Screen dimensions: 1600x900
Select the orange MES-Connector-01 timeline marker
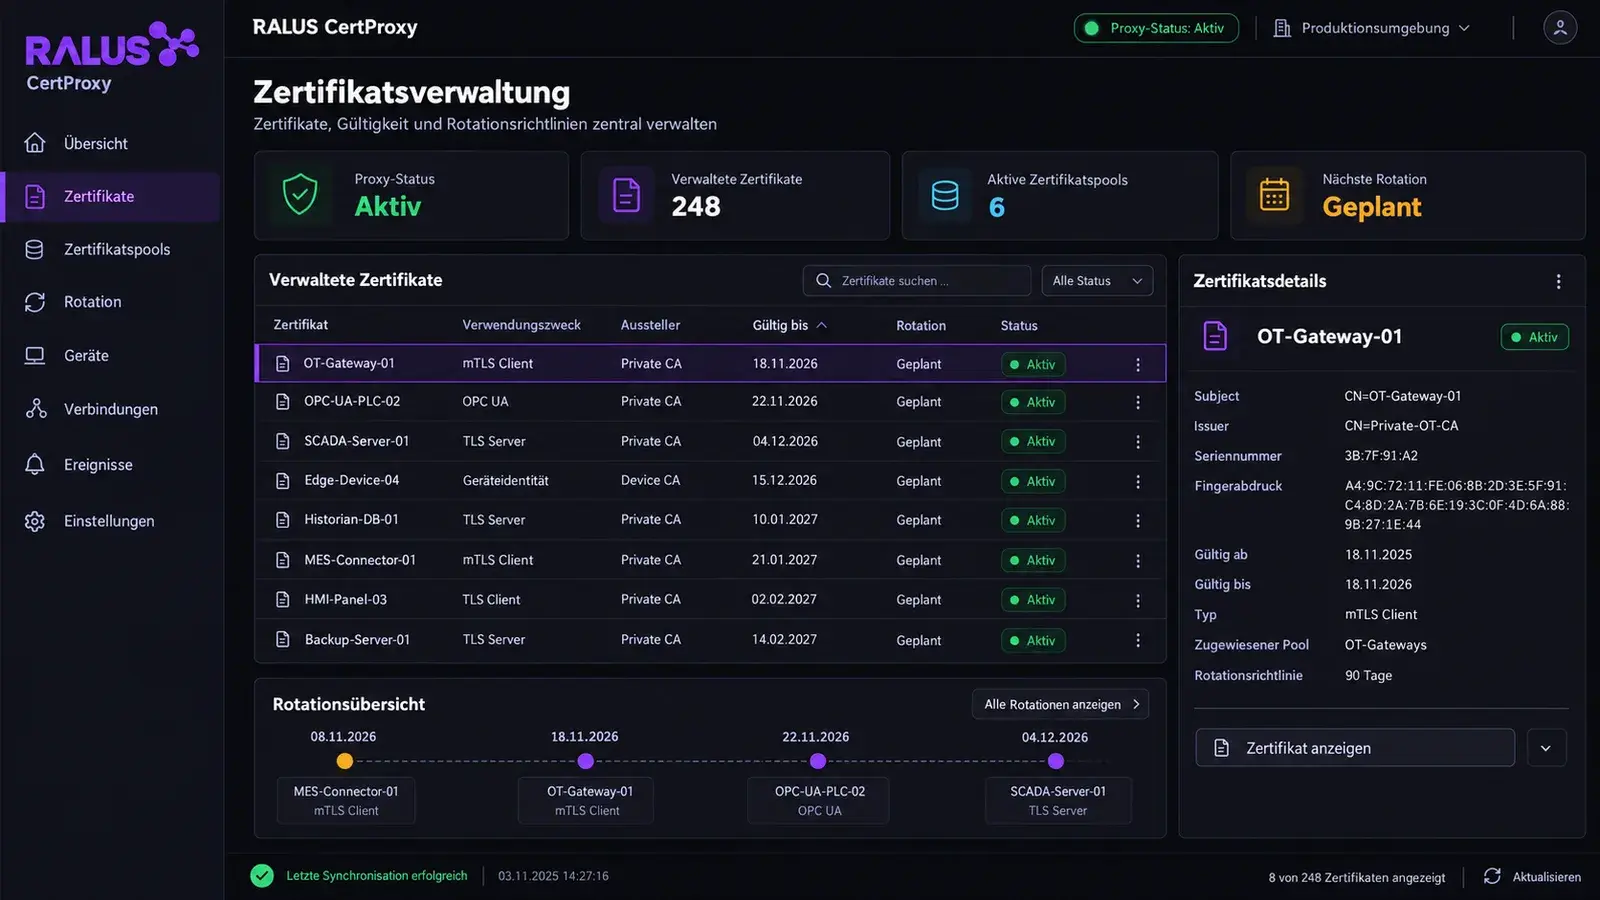pos(345,761)
